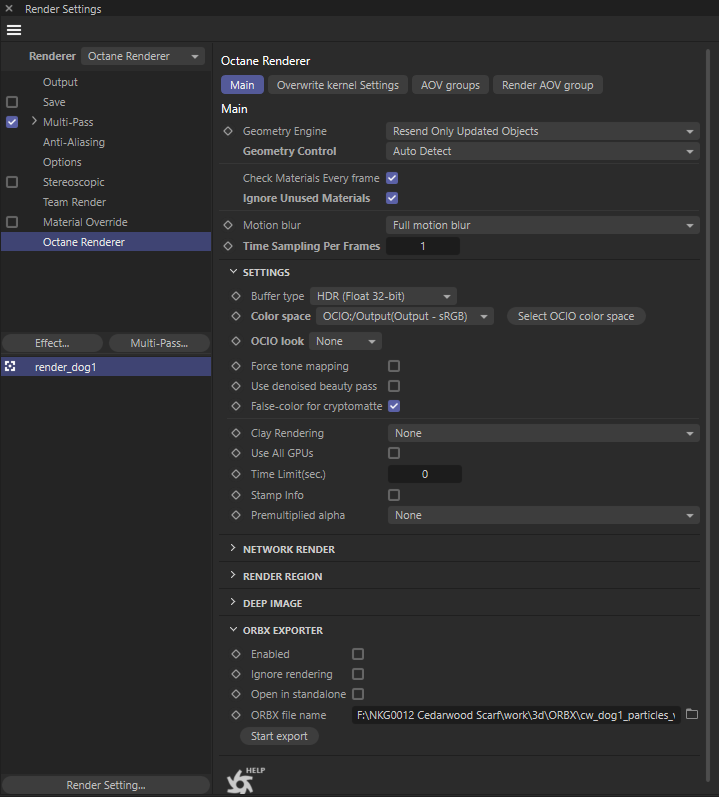Click keyframe diamond next to Motion blur
This screenshot has width=719, height=797.
point(229,226)
